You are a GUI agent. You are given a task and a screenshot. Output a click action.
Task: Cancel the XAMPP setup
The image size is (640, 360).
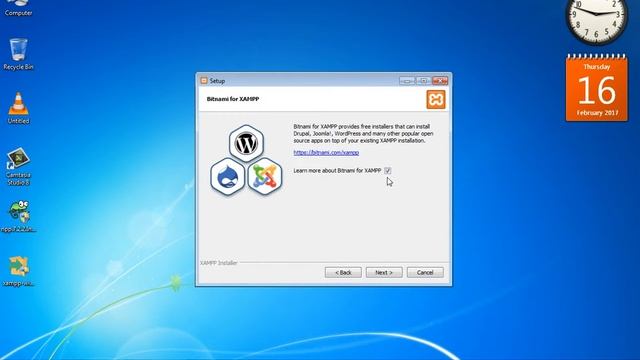pyautogui.click(x=425, y=272)
